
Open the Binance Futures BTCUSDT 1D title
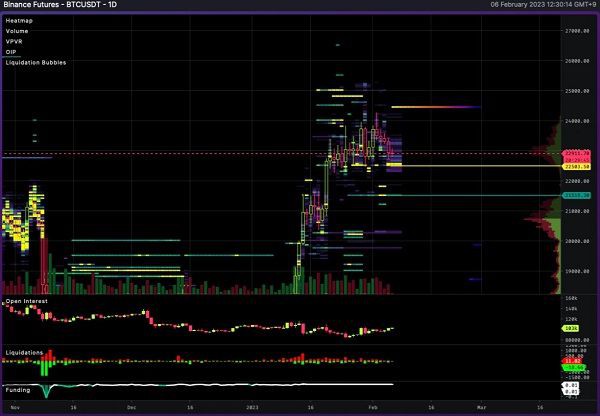tap(67, 6)
